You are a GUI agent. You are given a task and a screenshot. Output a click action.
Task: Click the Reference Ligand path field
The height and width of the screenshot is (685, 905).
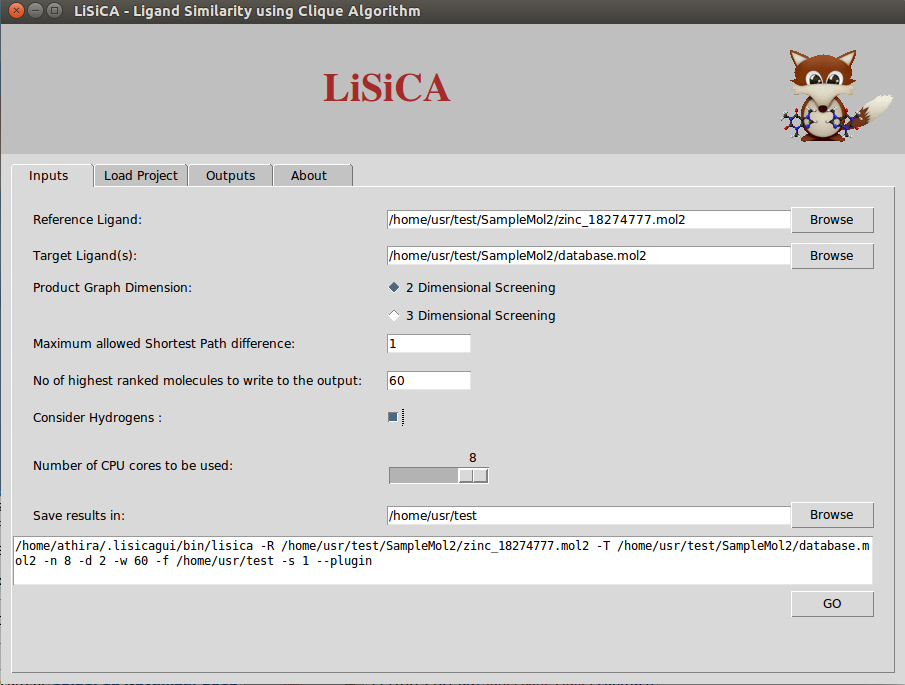[x=588, y=219]
